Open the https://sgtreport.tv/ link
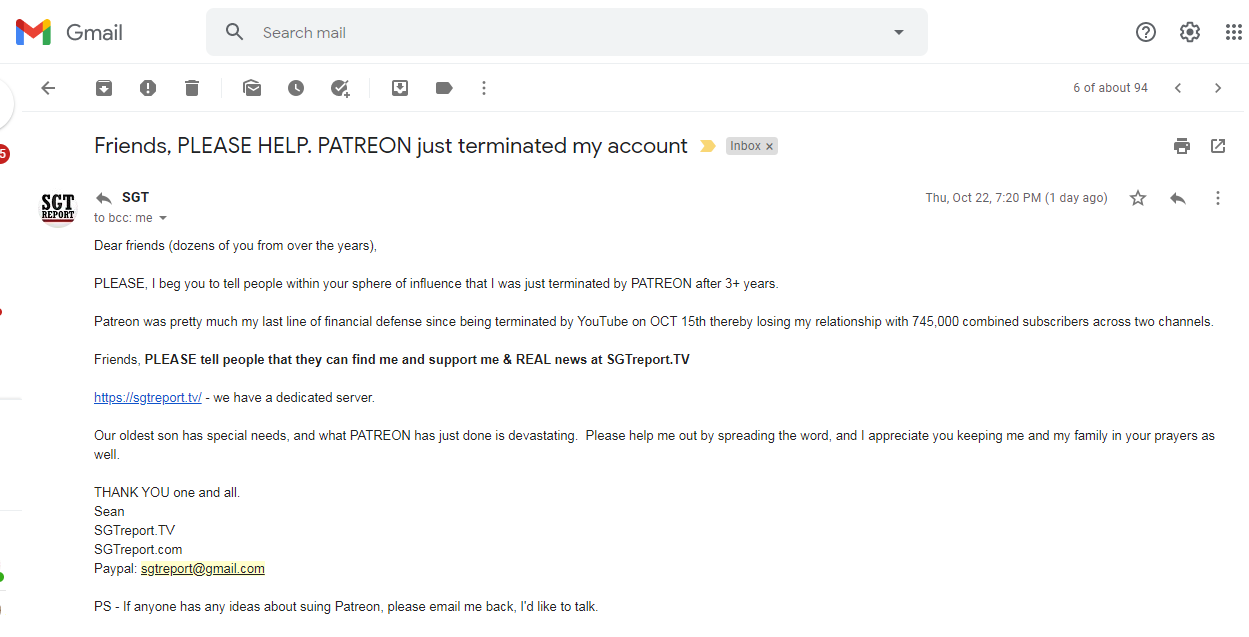 pyautogui.click(x=148, y=397)
